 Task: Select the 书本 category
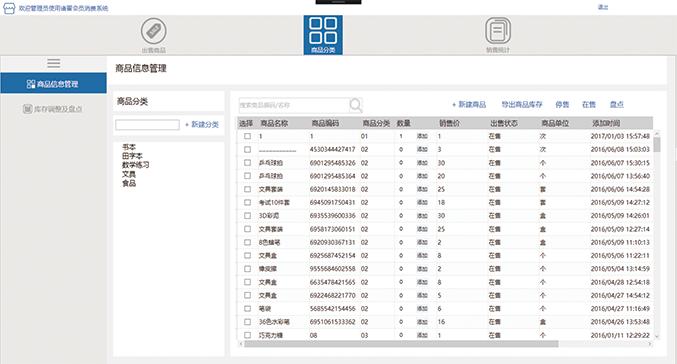tap(129, 147)
